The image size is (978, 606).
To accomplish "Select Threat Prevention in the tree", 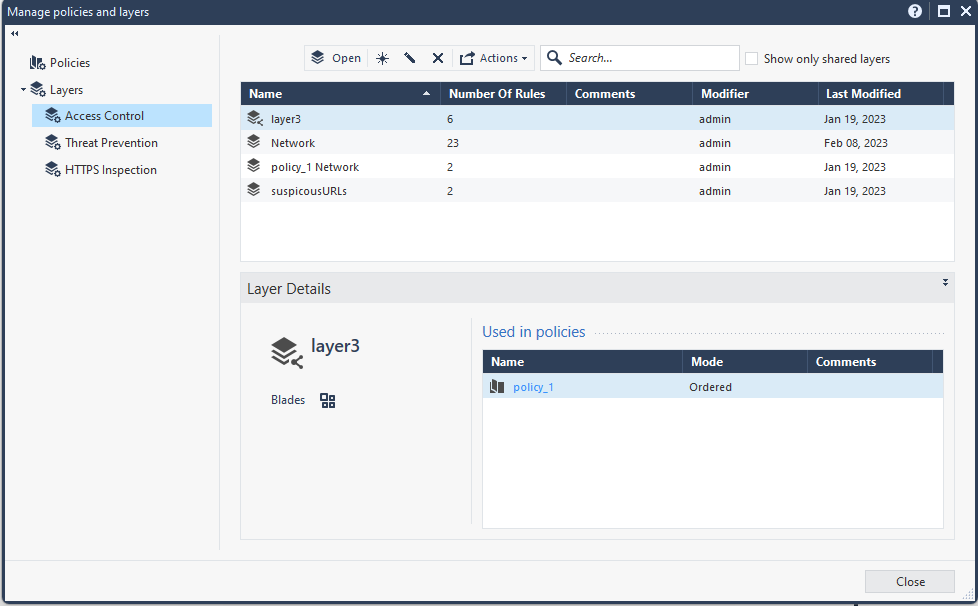I will pyautogui.click(x=111, y=143).
